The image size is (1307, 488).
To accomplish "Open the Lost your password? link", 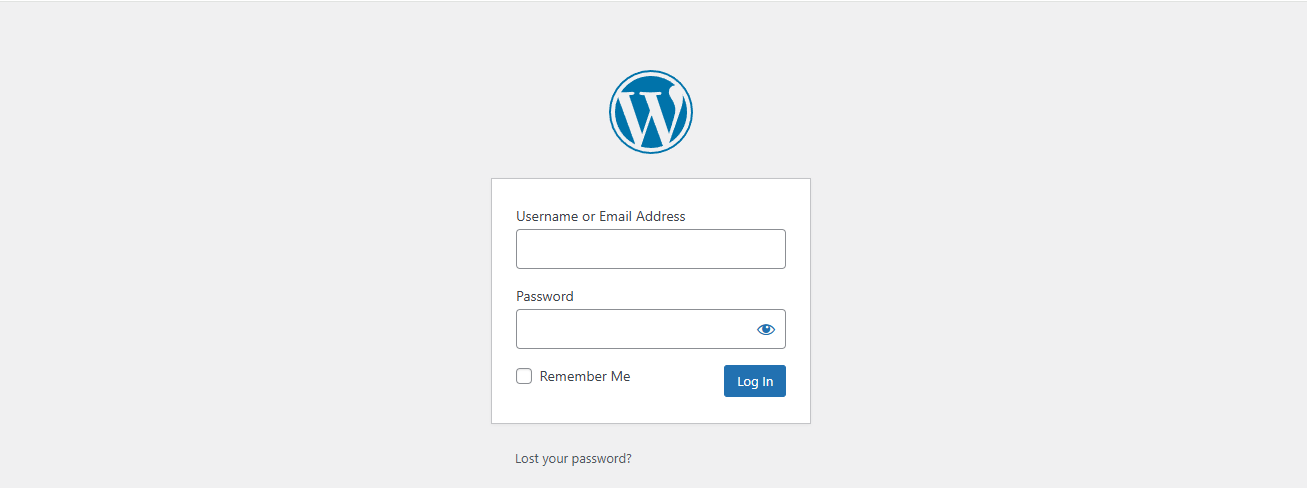I will coord(573,459).
